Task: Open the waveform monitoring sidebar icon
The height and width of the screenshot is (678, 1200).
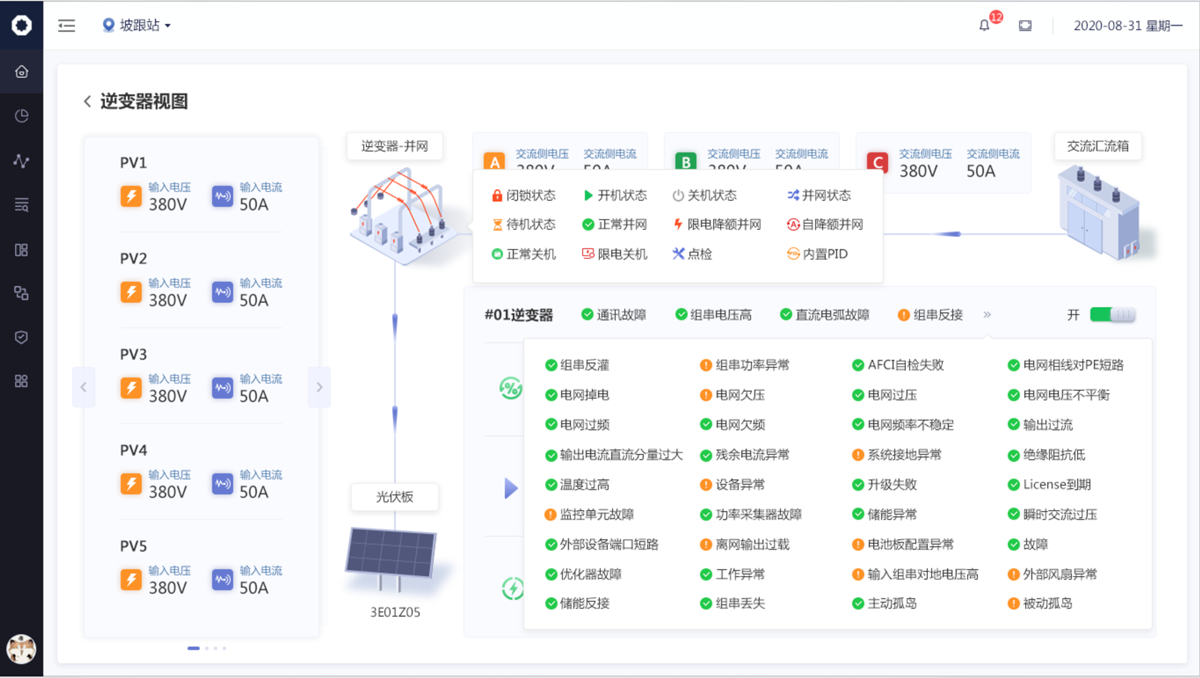Action: pyautogui.click(x=21, y=161)
